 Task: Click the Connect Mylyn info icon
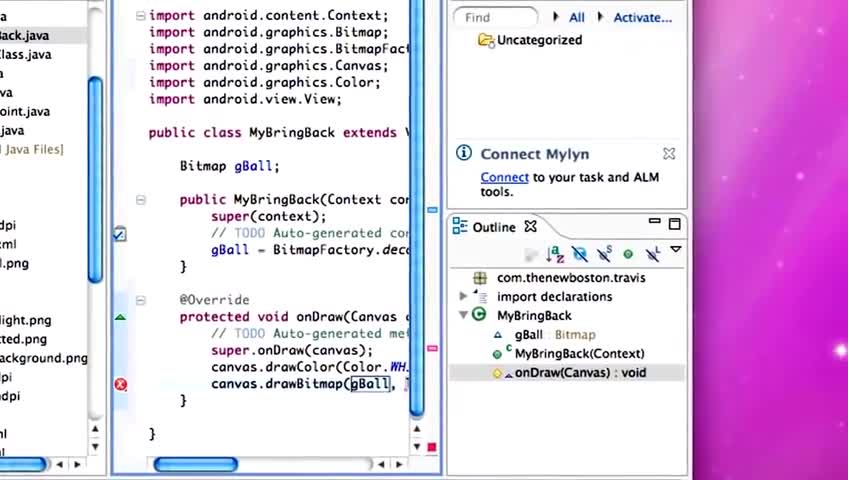coord(463,153)
